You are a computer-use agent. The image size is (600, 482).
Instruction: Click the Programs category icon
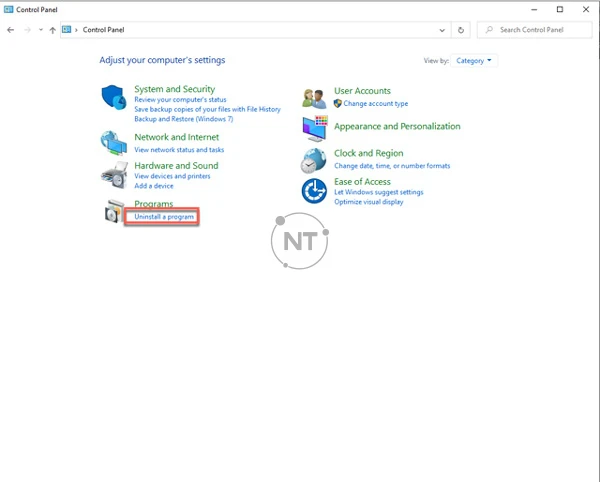pyautogui.click(x=114, y=211)
